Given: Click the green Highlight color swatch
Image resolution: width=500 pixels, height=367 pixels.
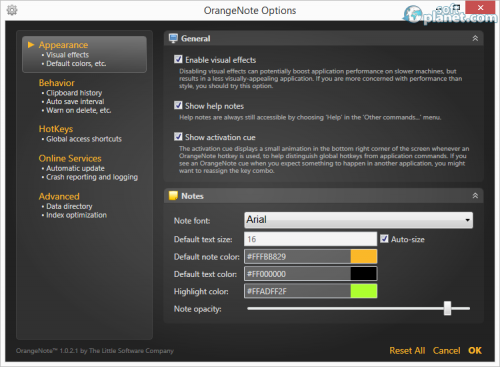Looking at the screenshot, I should [x=364, y=291].
